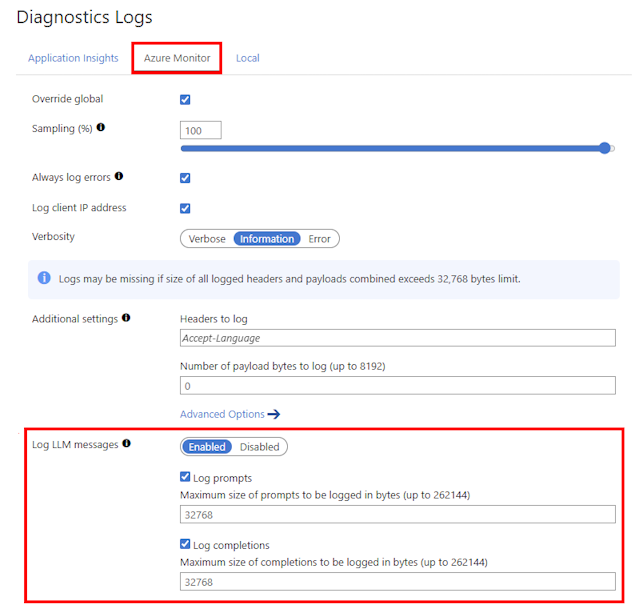The width and height of the screenshot is (635, 609).
Task: Click the info icon next to Log LLM messages
Action: coord(127,443)
